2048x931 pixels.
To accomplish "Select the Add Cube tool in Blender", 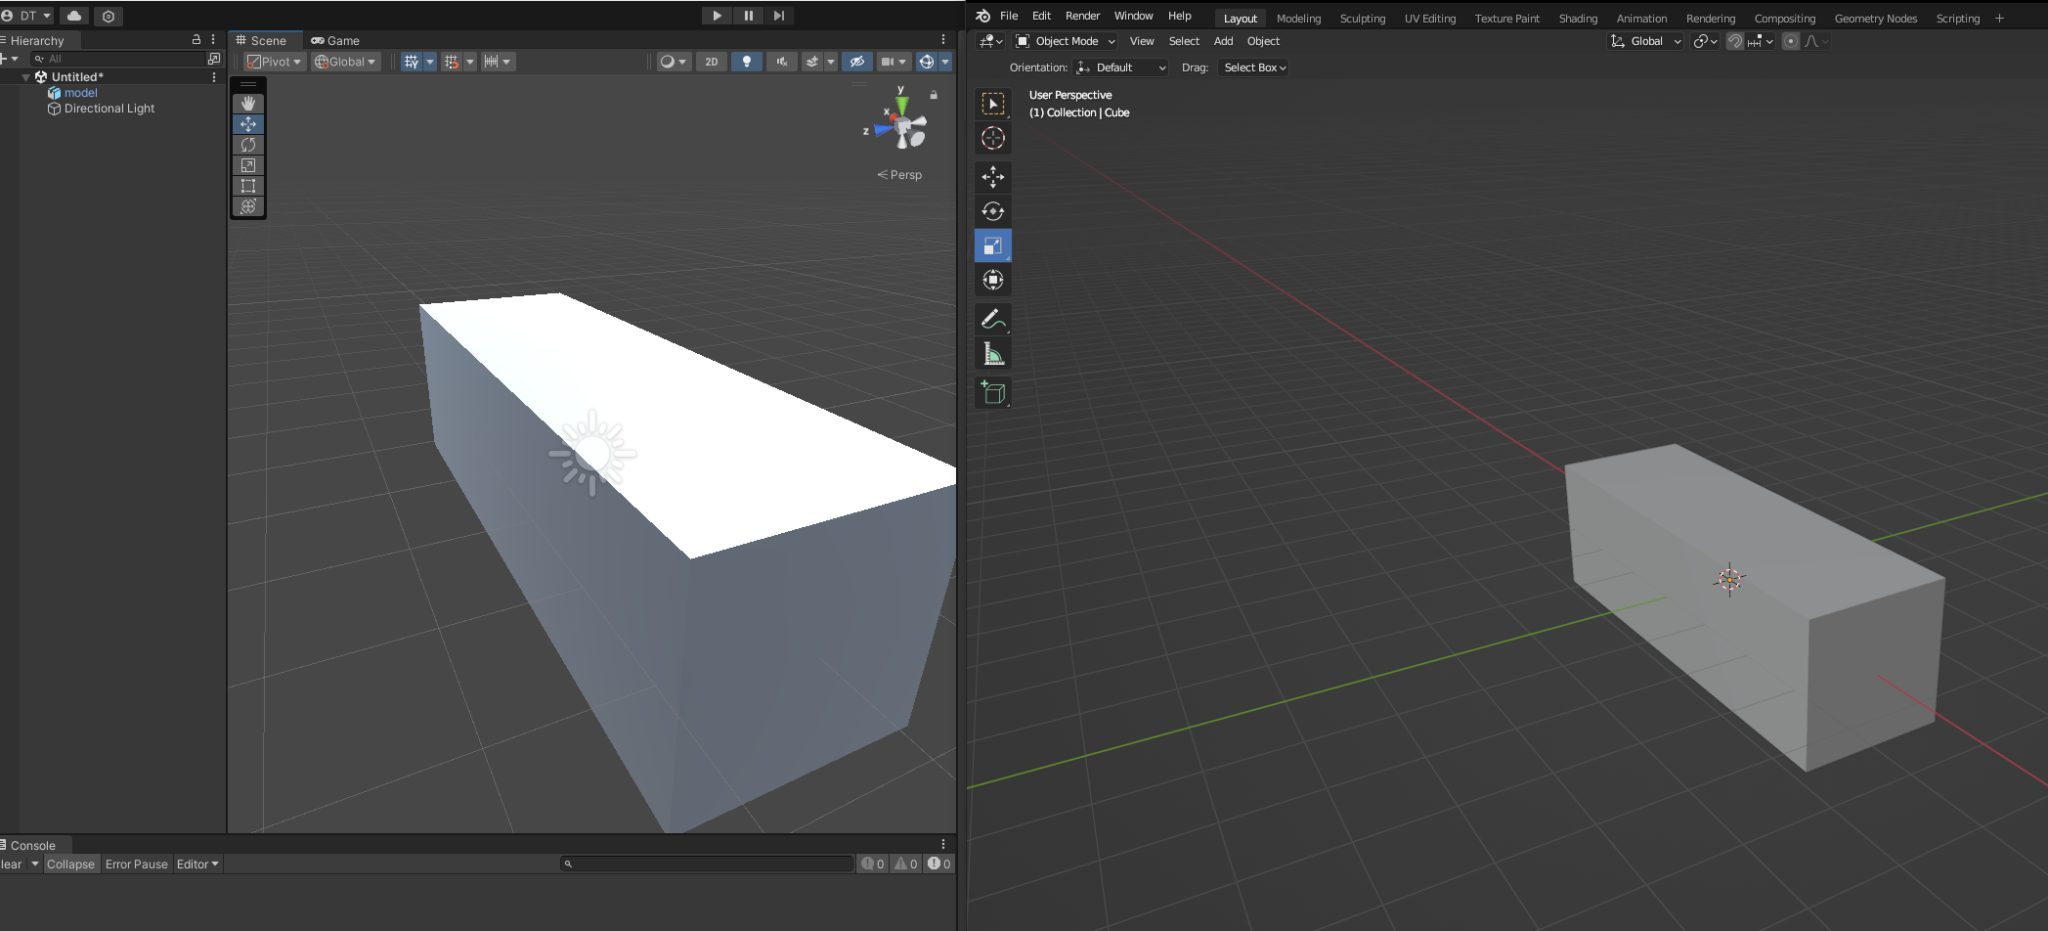I will [993, 392].
